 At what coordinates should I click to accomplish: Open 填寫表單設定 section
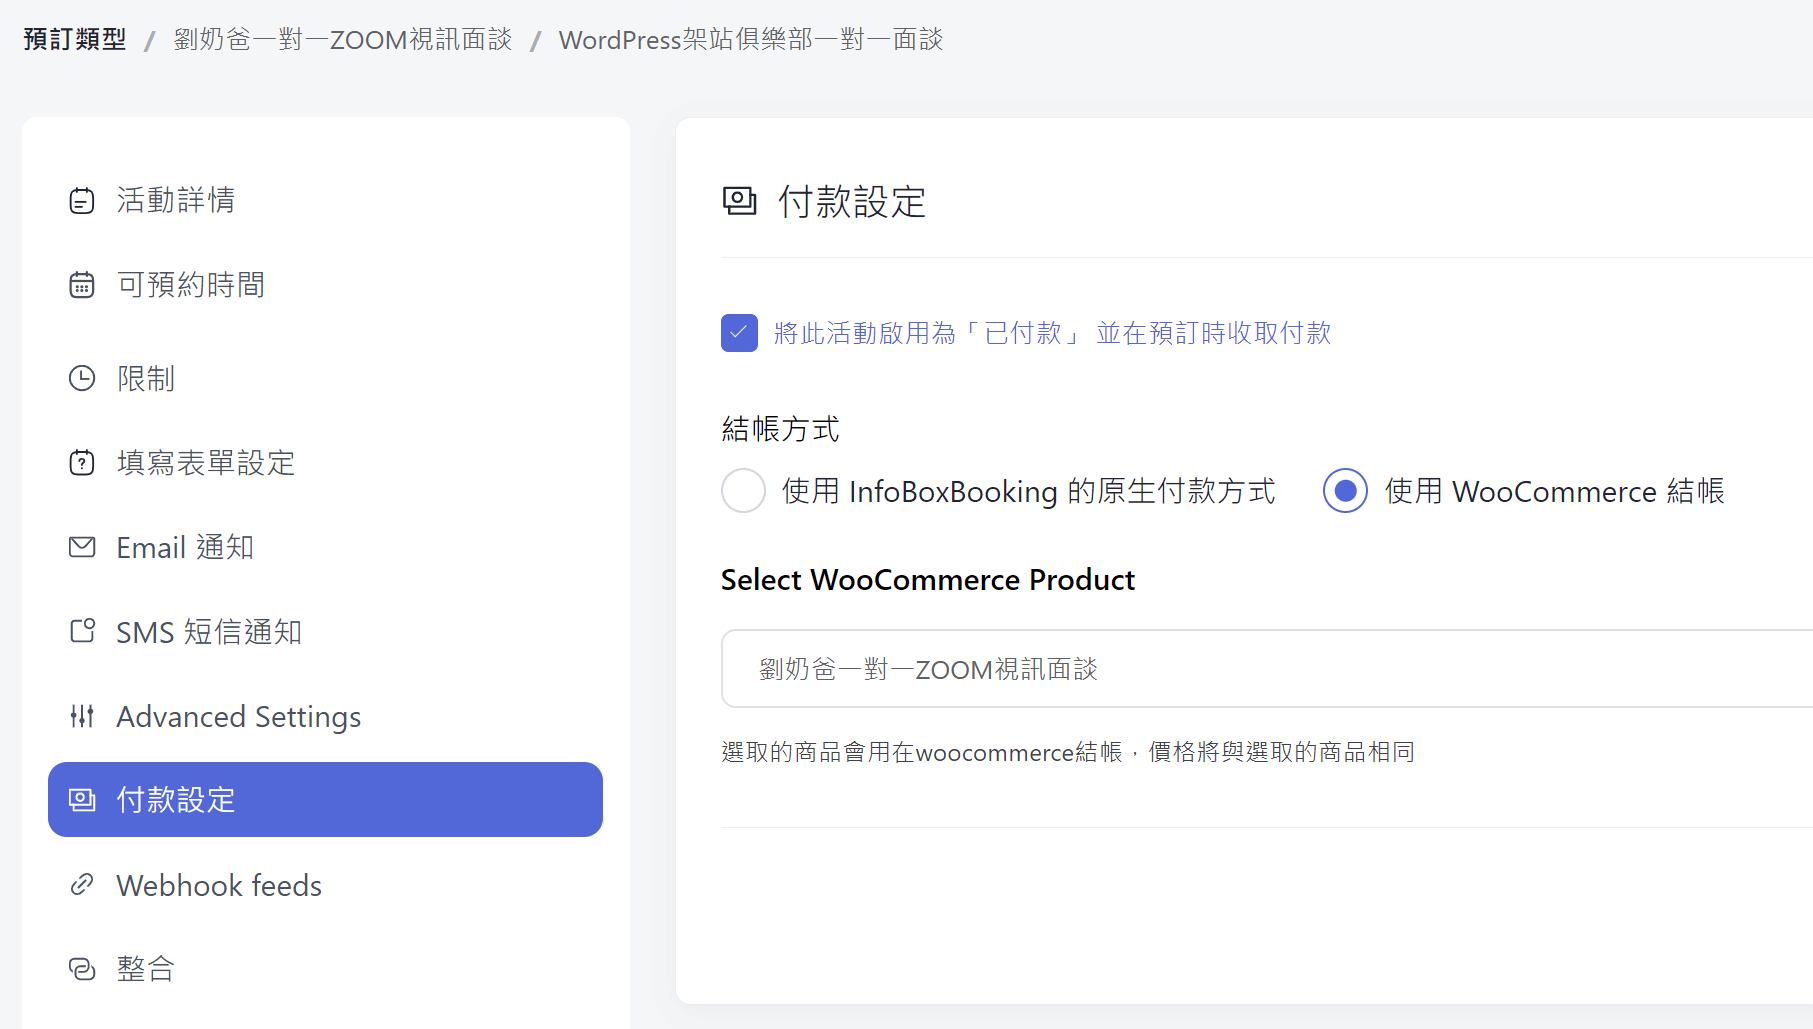325,463
